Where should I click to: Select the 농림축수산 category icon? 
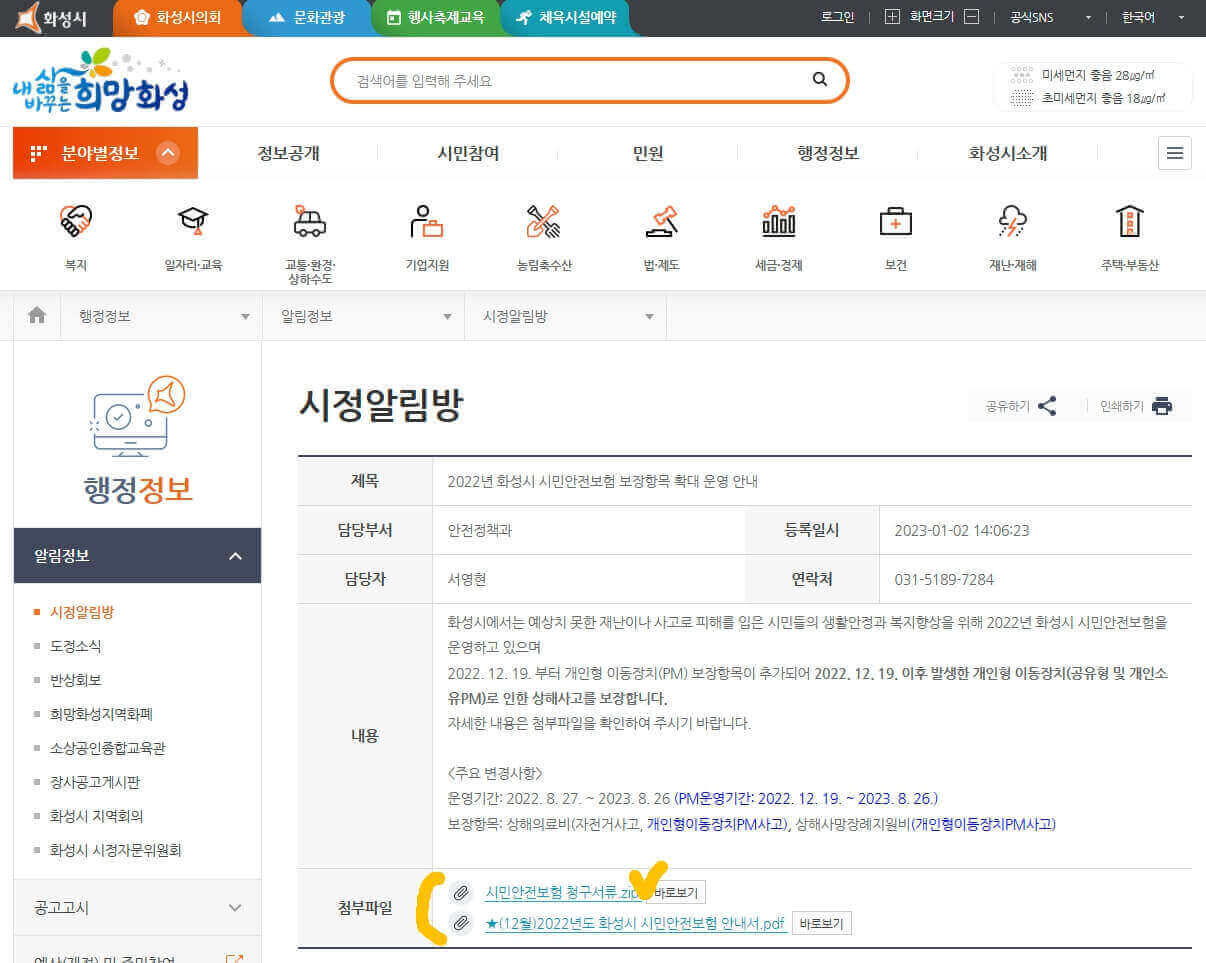[543, 220]
